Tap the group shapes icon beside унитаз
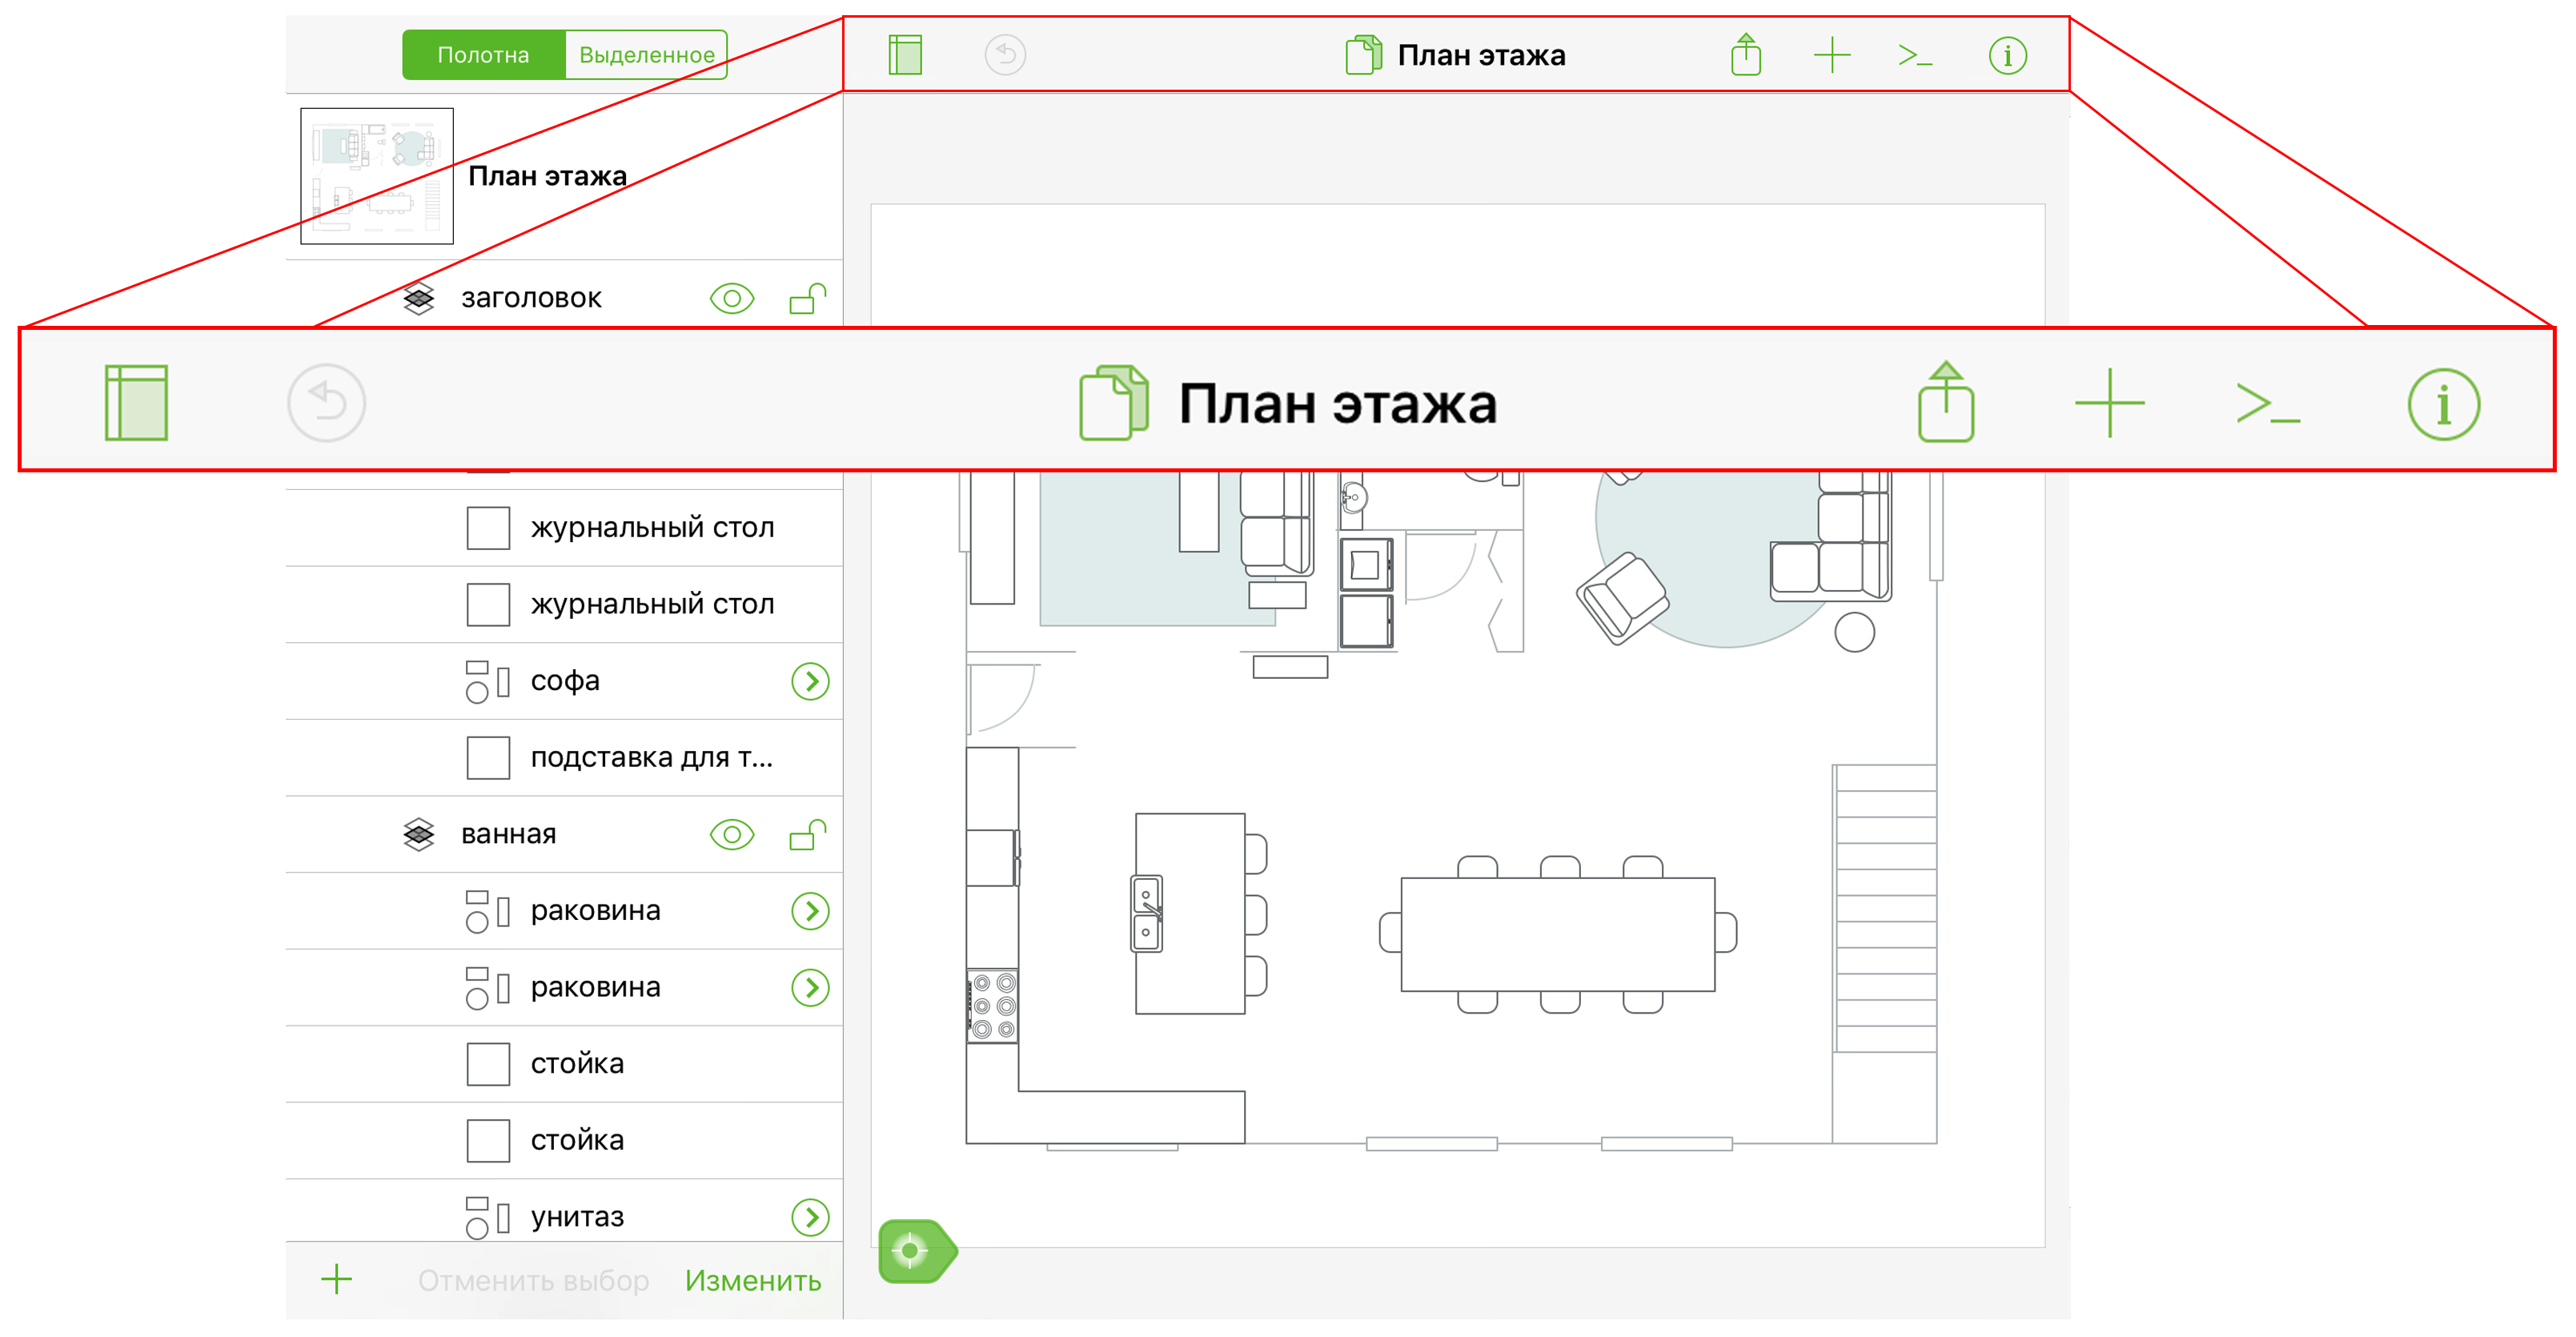This screenshot has width=2576, height=1337. 488,1217
